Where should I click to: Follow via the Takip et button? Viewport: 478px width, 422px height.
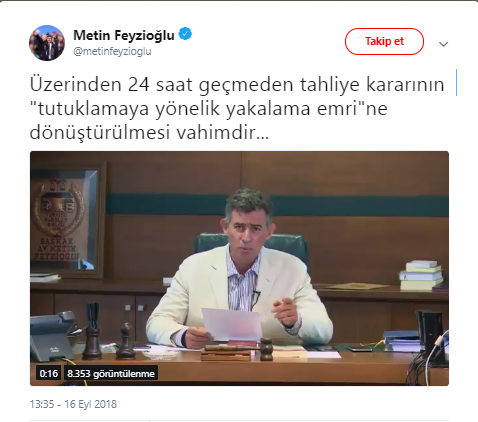coord(384,41)
